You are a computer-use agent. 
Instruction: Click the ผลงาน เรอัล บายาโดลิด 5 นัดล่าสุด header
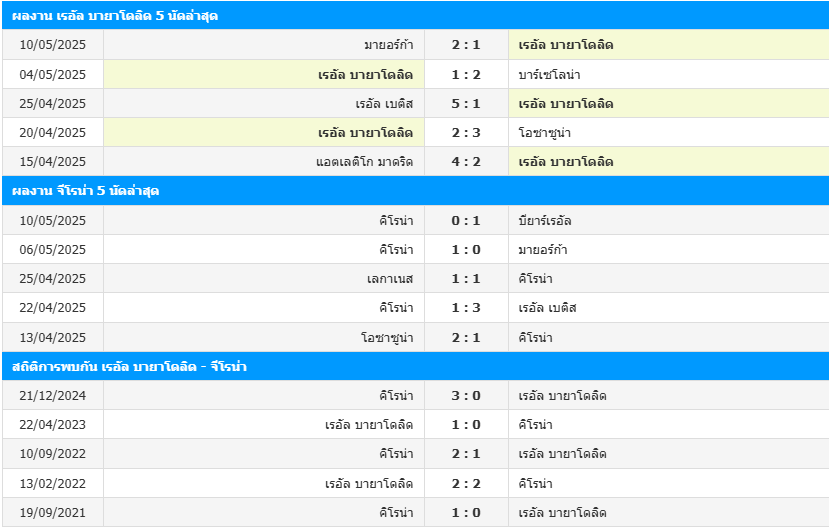click(115, 16)
